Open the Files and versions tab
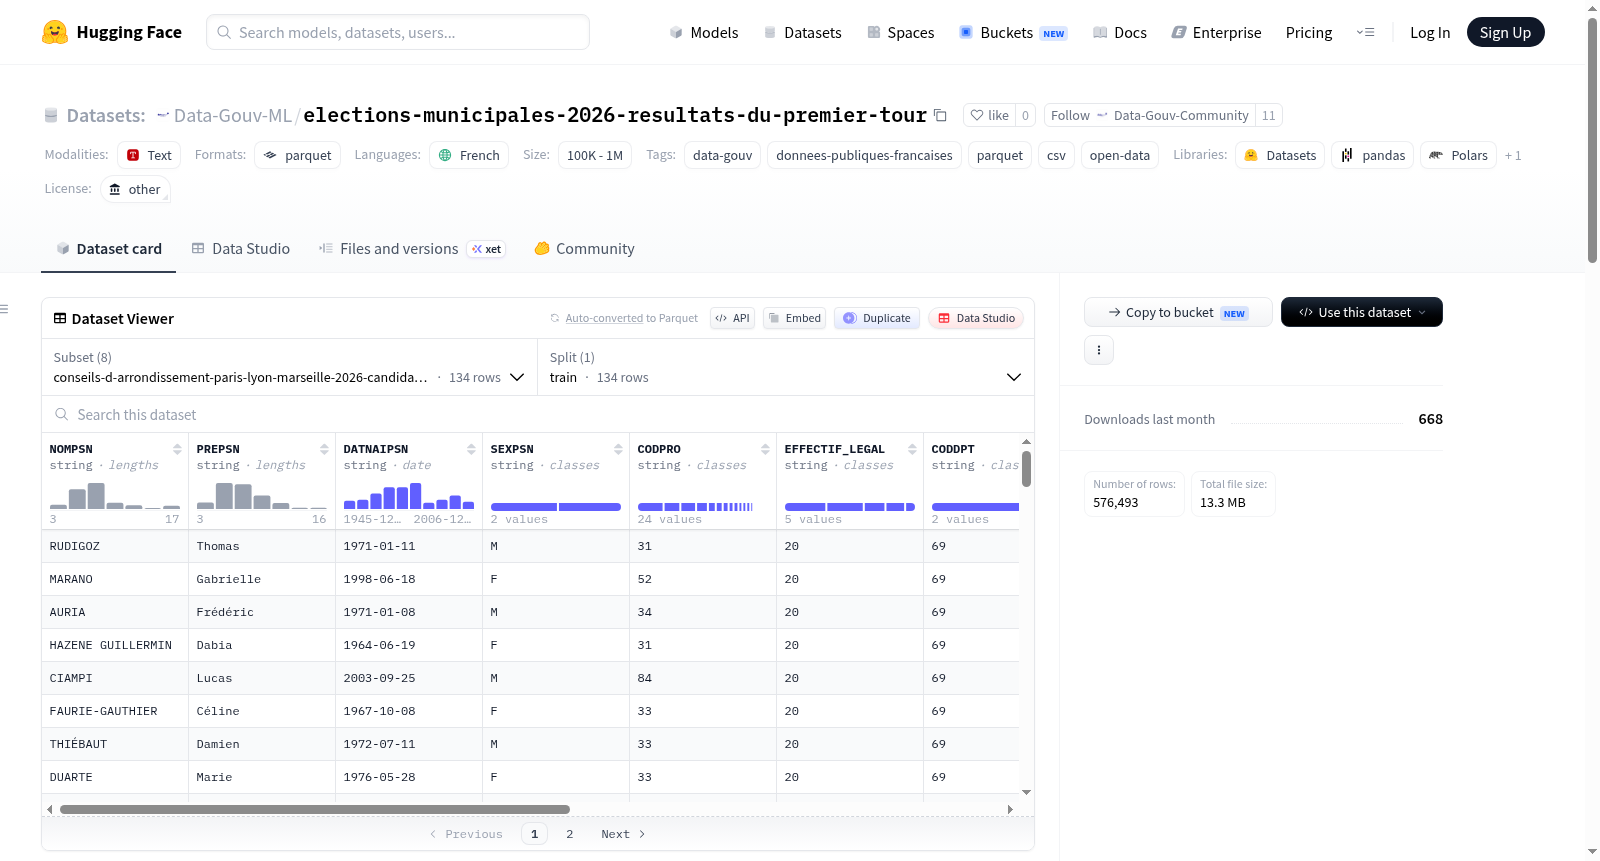The image size is (1600, 861). point(412,248)
